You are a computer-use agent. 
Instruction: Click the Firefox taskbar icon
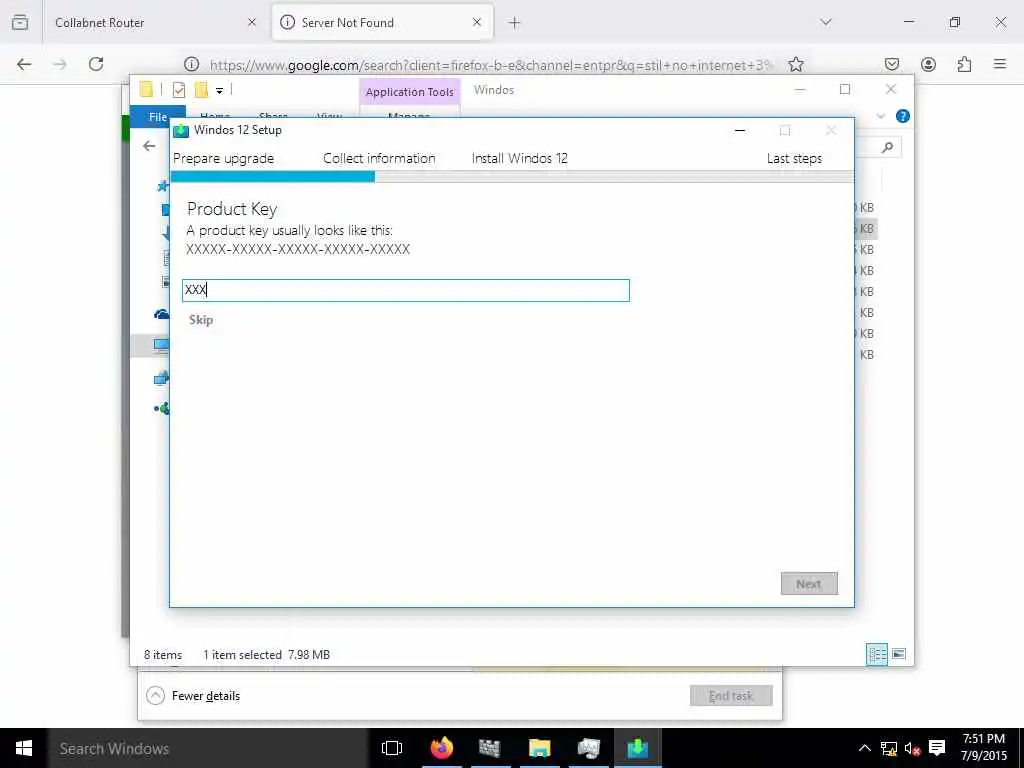click(x=442, y=748)
